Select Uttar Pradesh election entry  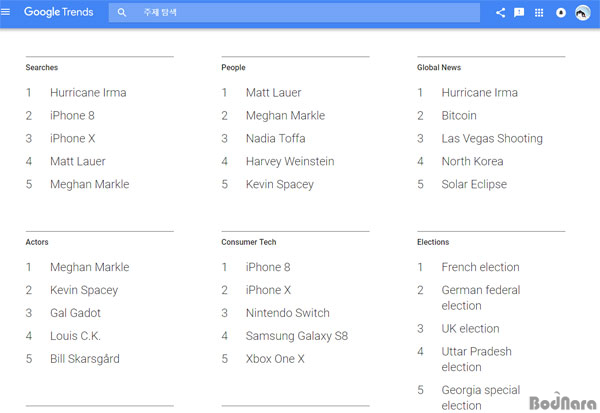click(476, 359)
